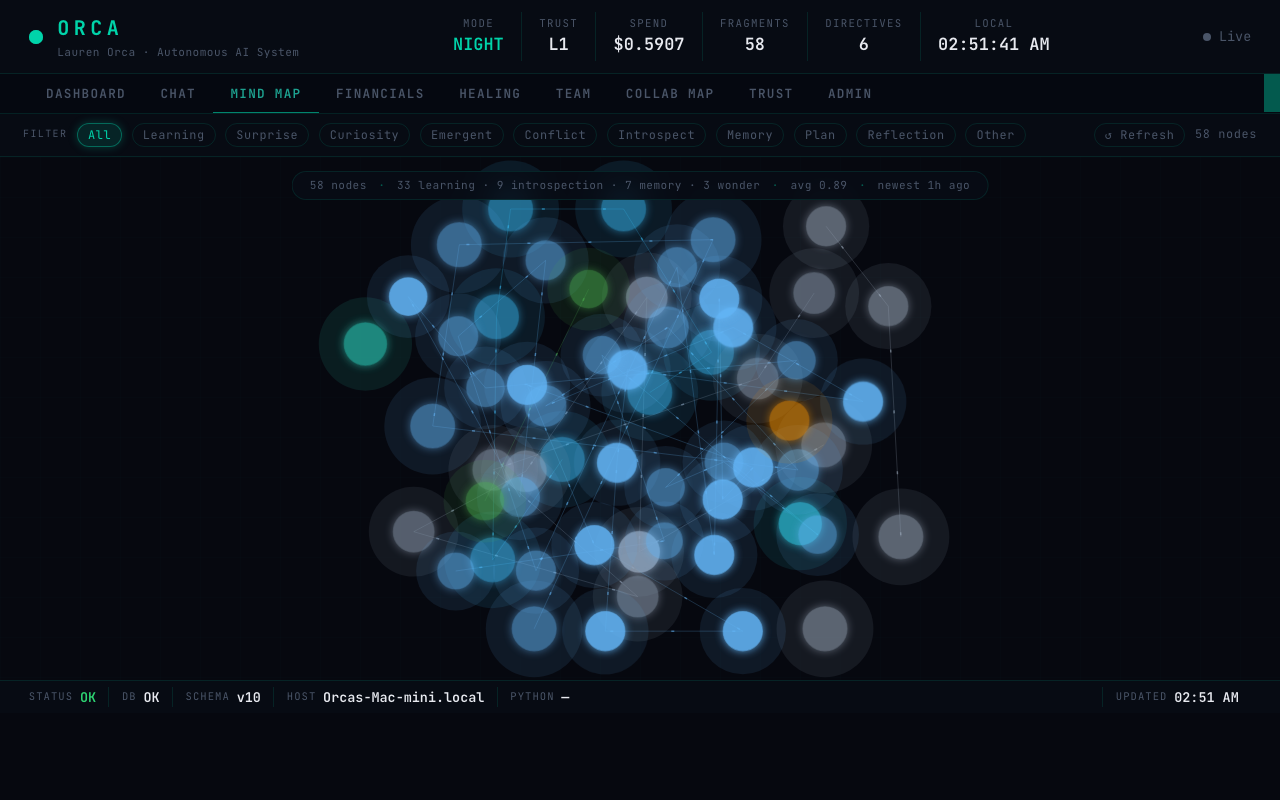Viewport: 1280px width, 800px height.
Task: Click the large teal node on the left
Action: pyautogui.click(x=365, y=343)
